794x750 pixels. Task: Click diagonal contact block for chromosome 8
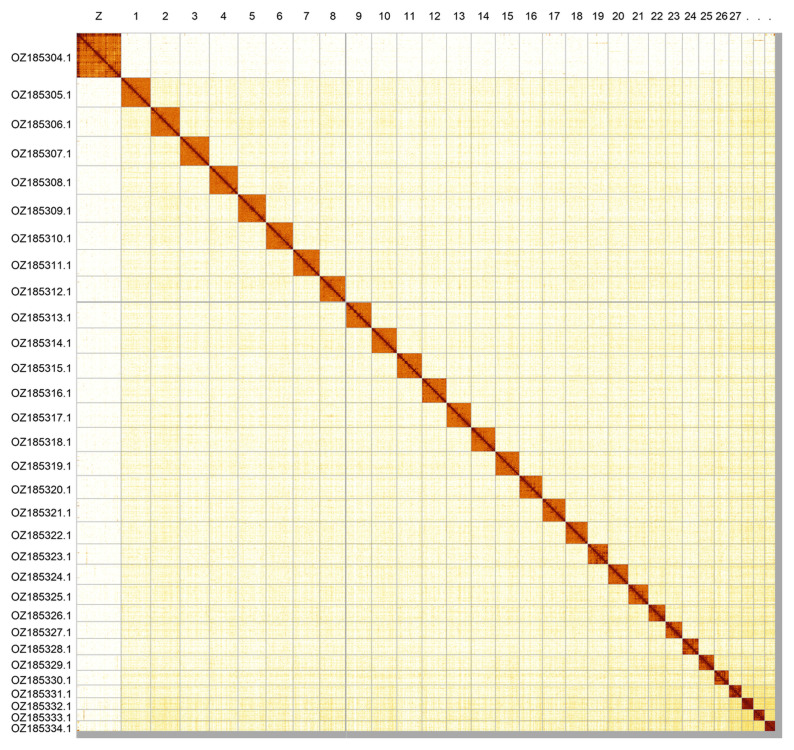coord(332,289)
